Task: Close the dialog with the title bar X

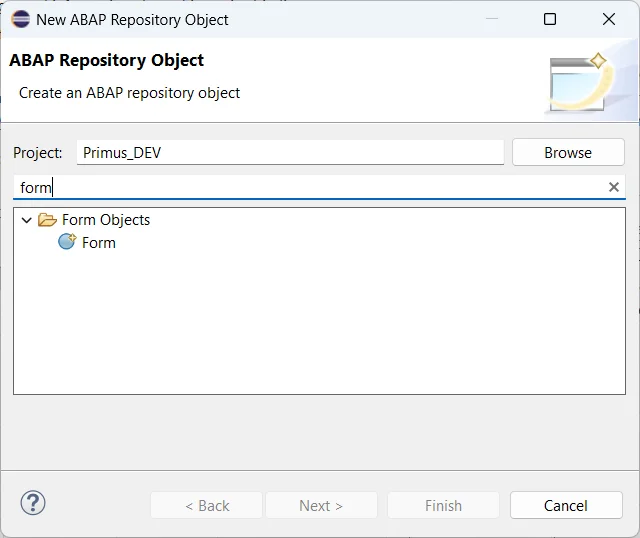Action: point(609,19)
